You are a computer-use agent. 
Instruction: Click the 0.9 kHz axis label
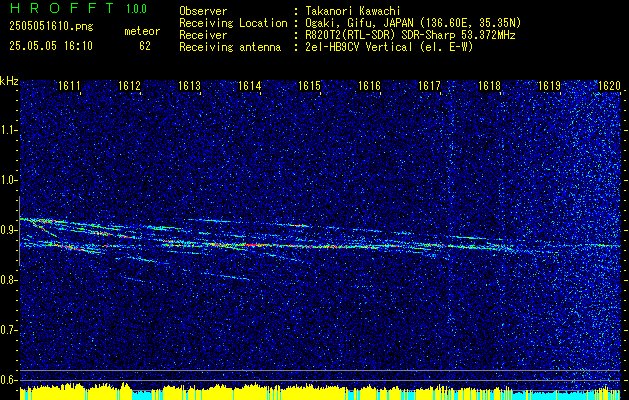[x=9, y=230]
